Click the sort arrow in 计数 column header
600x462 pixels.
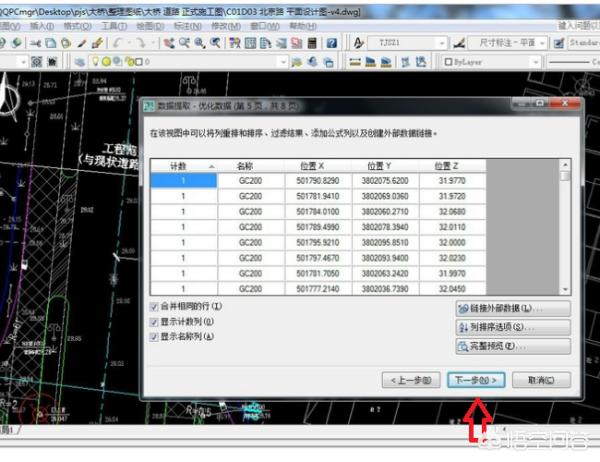211,166
